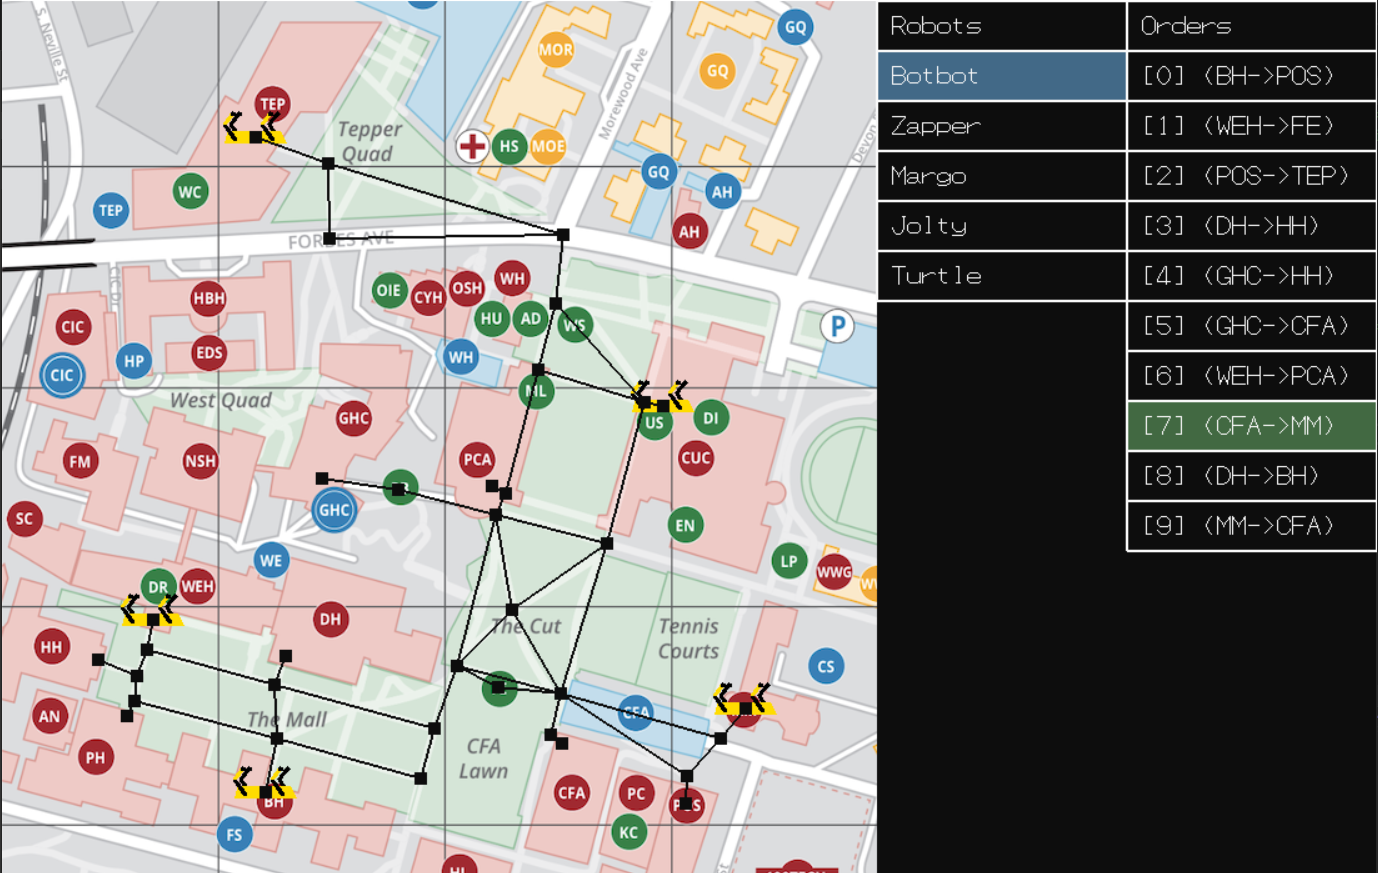Select the blue GHC circle marker
This screenshot has width=1378, height=873.
click(x=334, y=510)
